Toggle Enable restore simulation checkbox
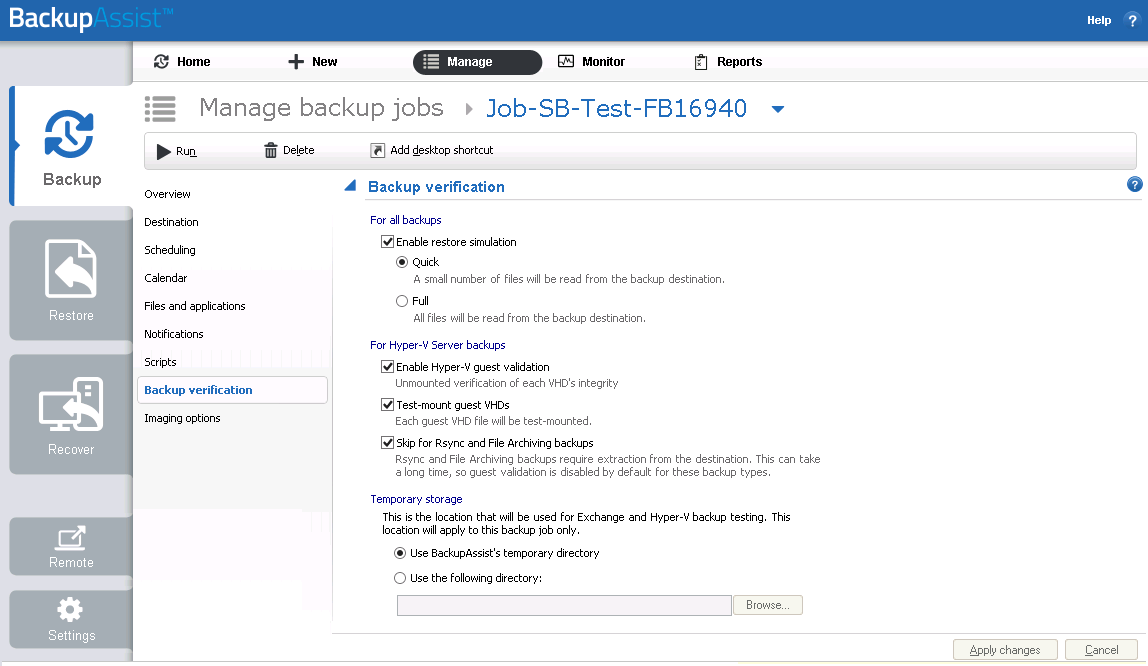 387,242
